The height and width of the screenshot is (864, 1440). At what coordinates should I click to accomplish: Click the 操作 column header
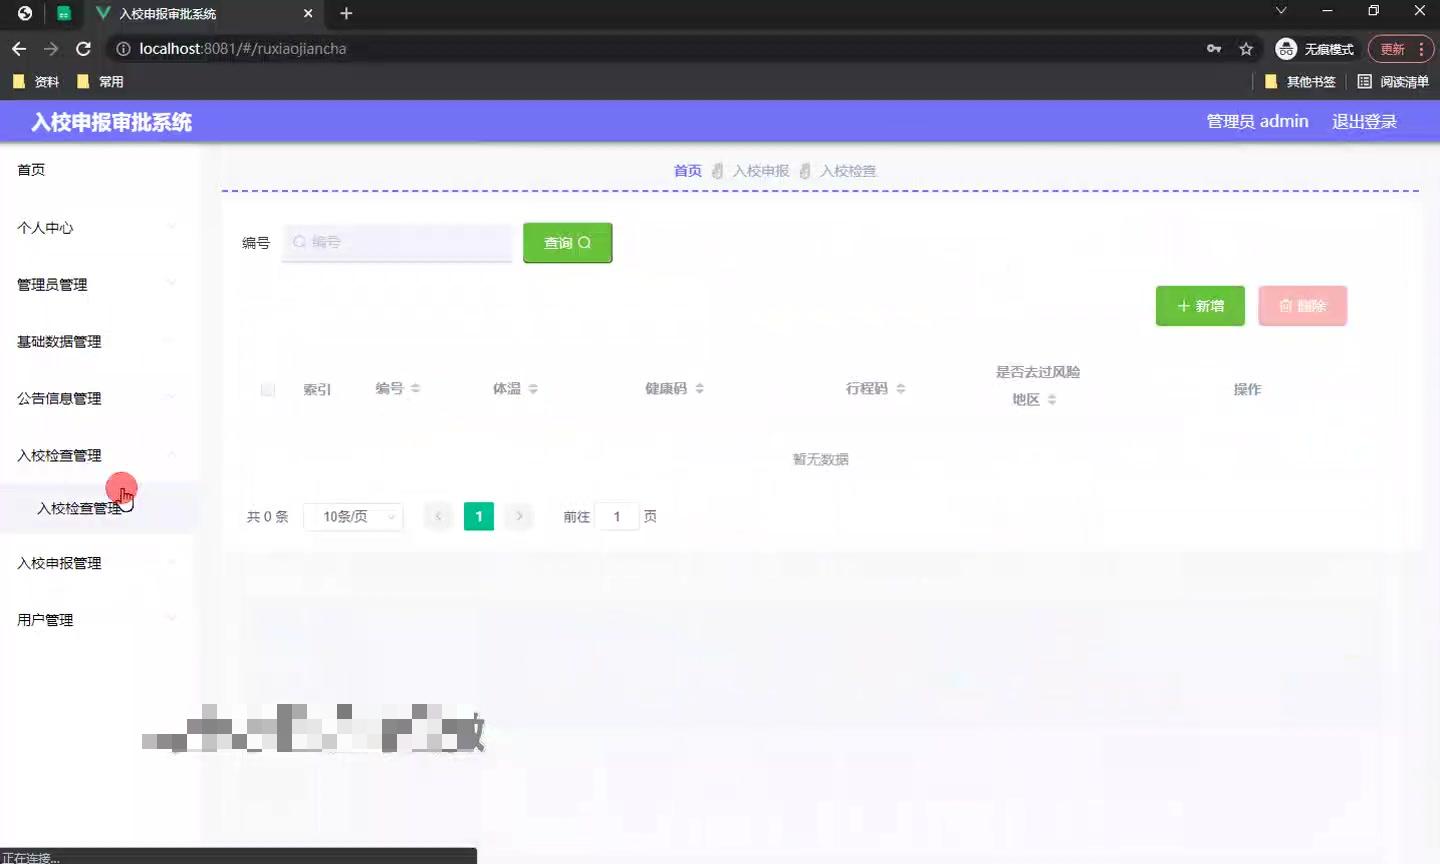(x=1247, y=389)
